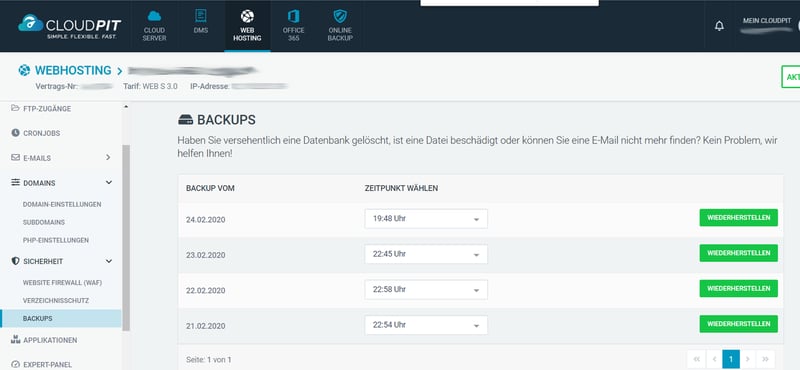
Task: Click the breadcrumb arrow after Webhosting
Action: click(x=119, y=71)
